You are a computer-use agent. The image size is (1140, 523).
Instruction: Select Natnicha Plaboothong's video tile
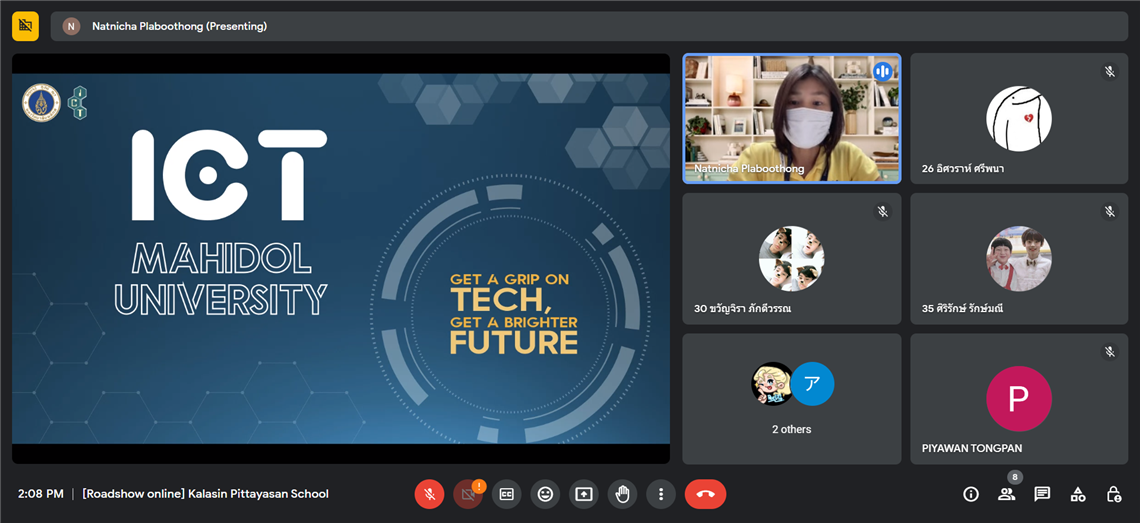point(791,118)
